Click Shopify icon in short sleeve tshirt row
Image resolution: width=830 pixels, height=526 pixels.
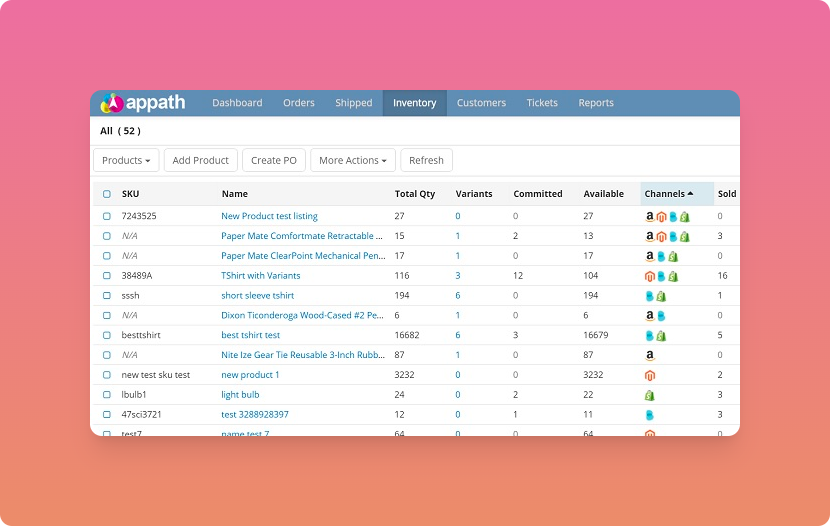(x=661, y=296)
